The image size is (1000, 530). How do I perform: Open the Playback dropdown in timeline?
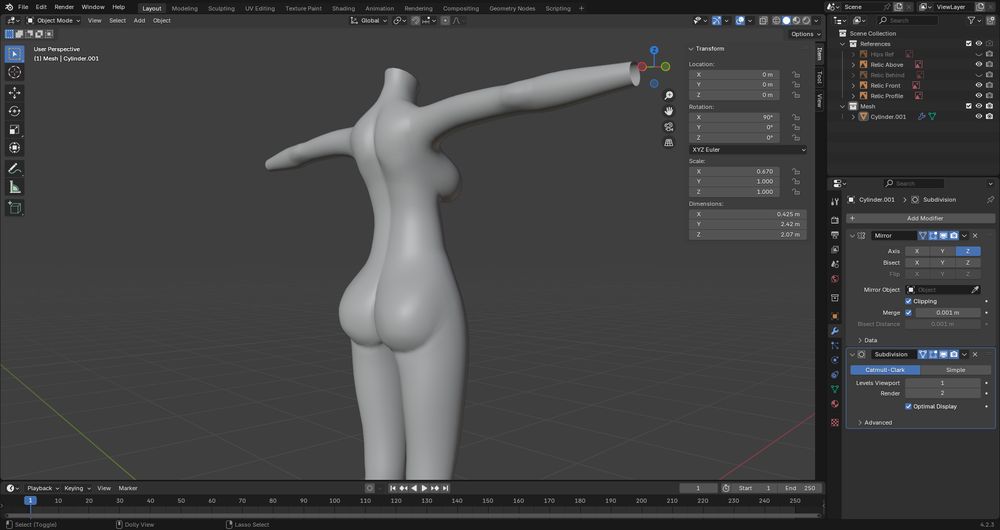[42, 488]
